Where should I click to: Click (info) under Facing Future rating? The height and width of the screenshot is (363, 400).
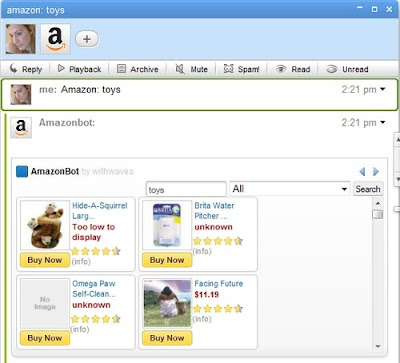click(x=202, y=319)
